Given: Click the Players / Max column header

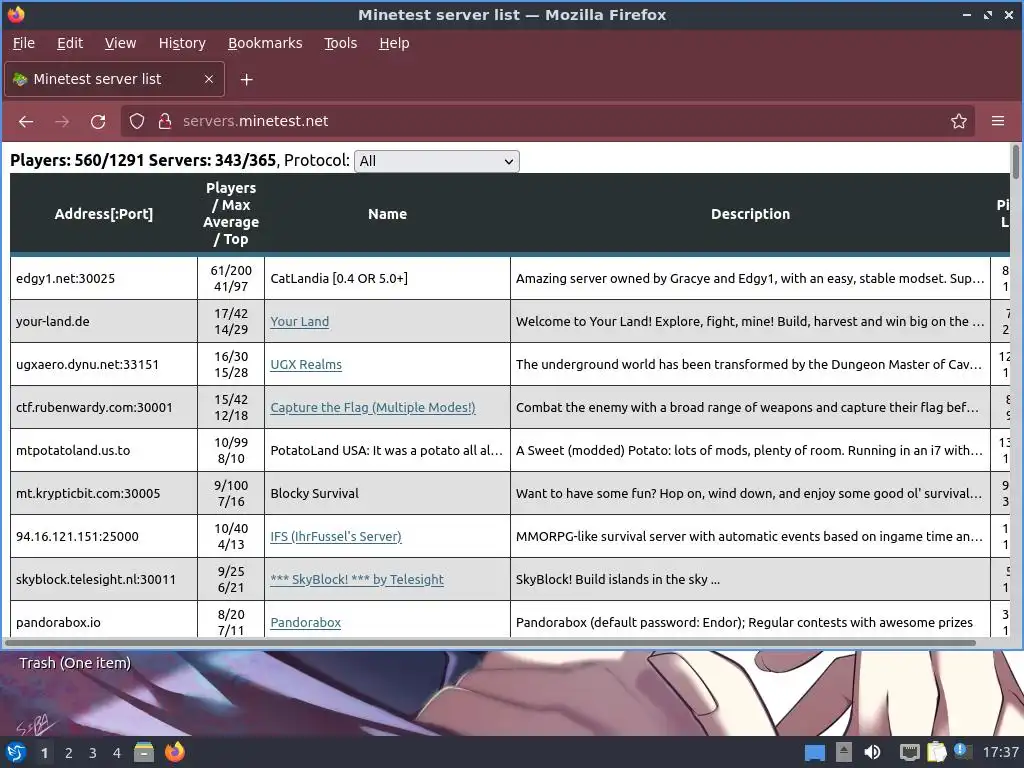Looking at the screenshot, I should coord(231,214).
